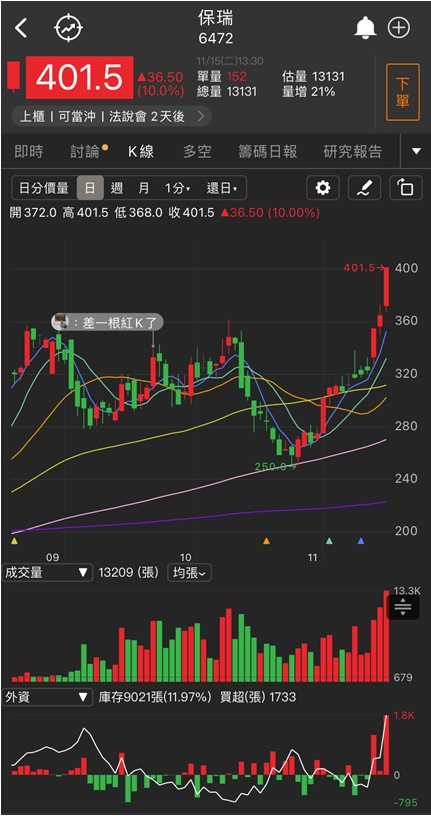431x816 pixels.
Task: Toggle the 日分價量 view
Action: pos(44,188)
